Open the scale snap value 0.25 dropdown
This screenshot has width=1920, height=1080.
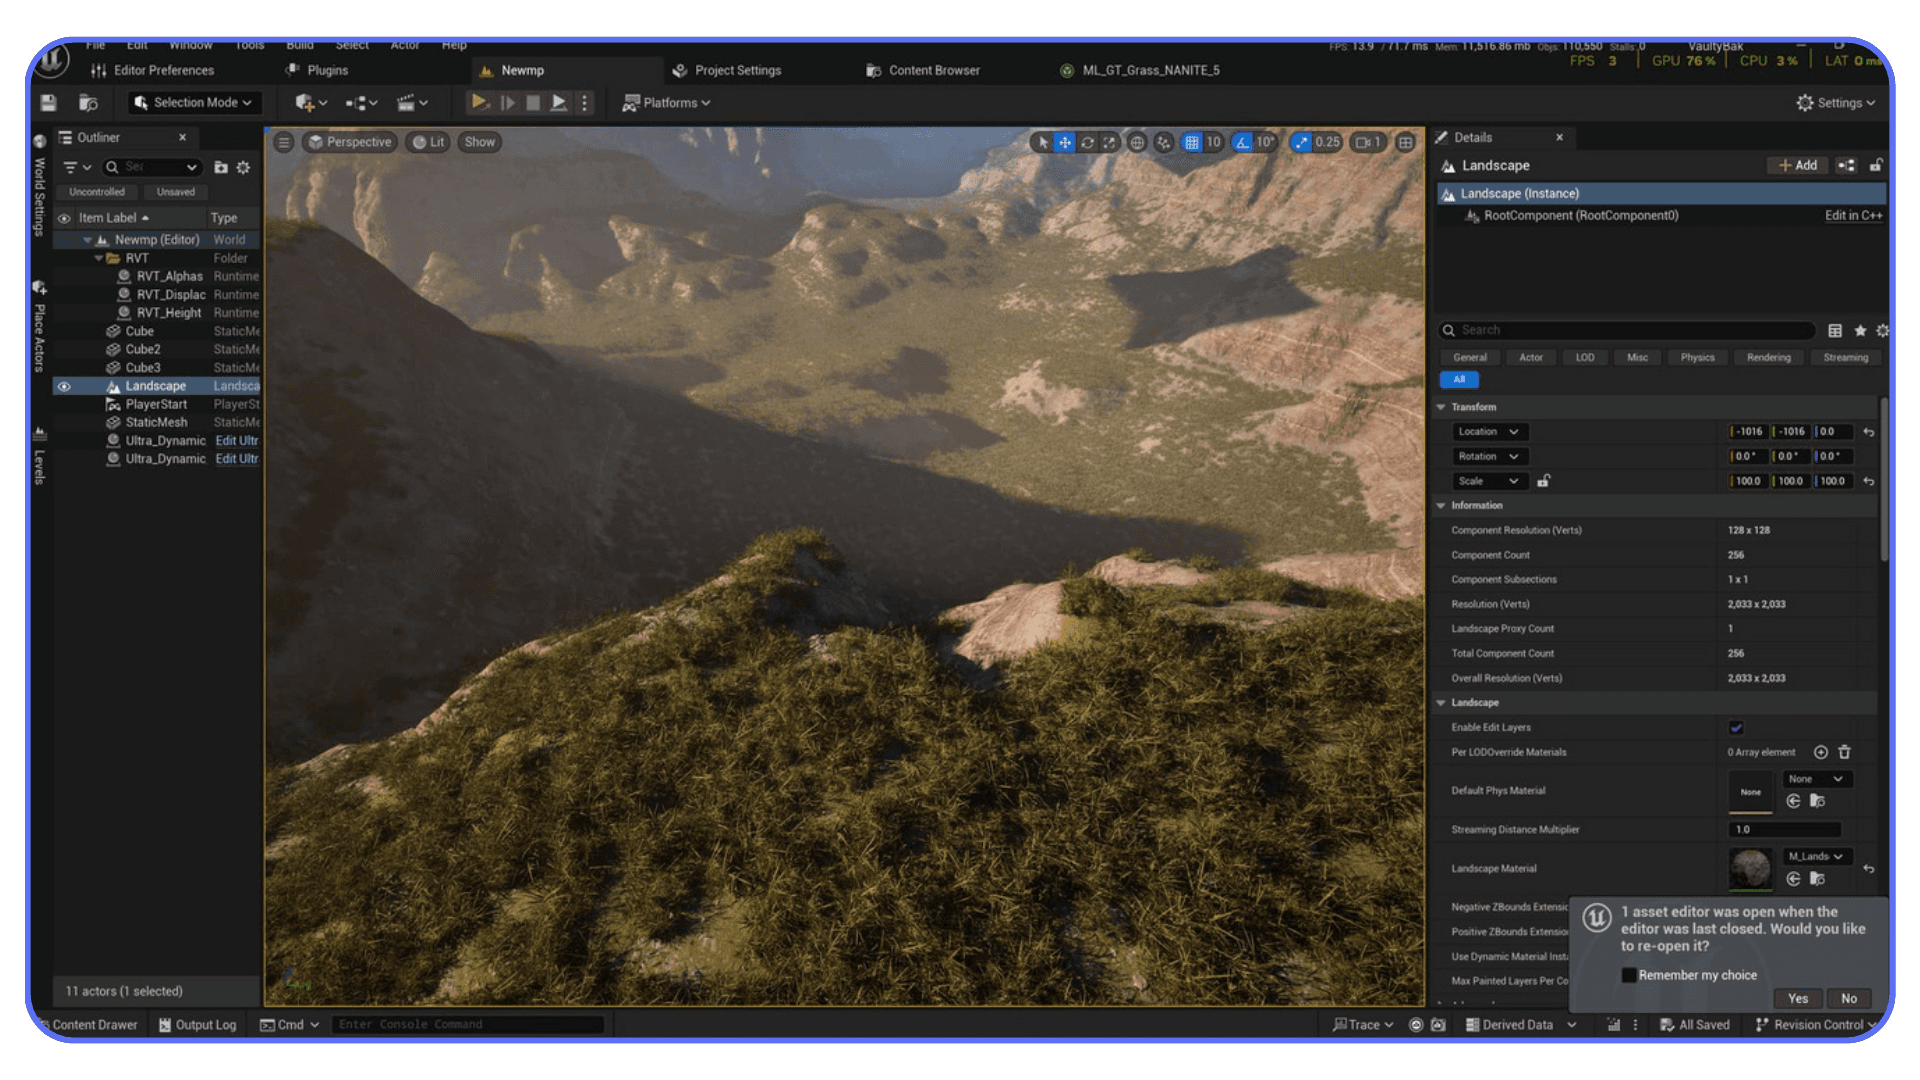coord(1327,142)
